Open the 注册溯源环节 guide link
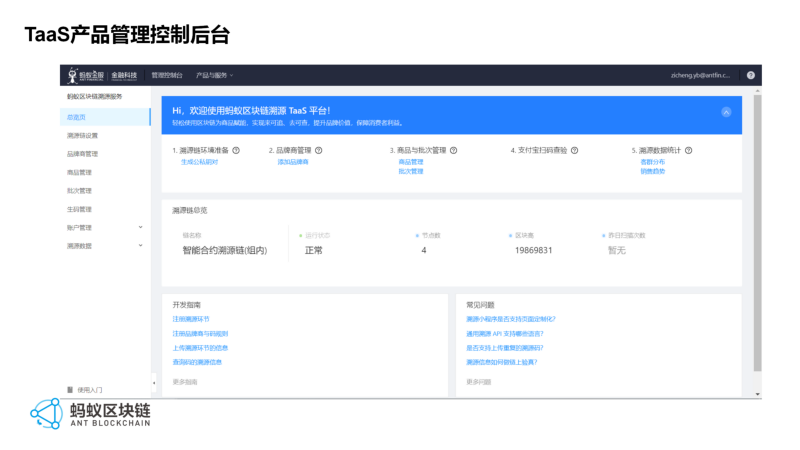800x450 pixels. click(191, 319)
